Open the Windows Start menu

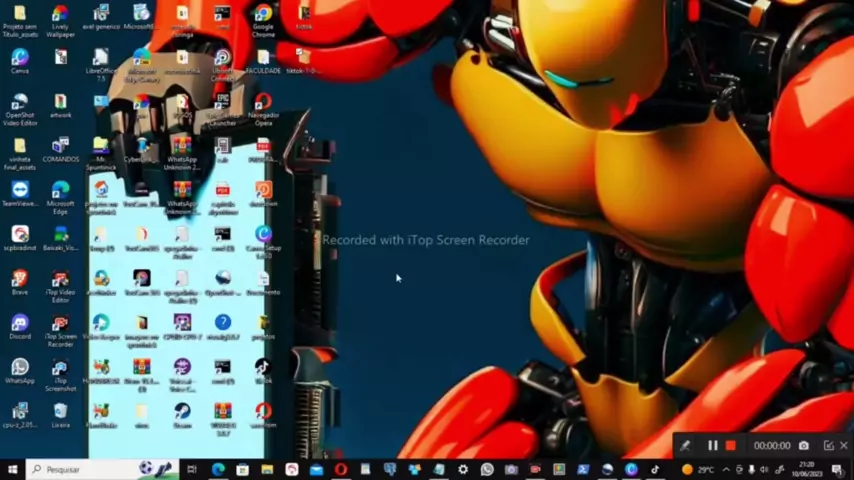point(13,469)
